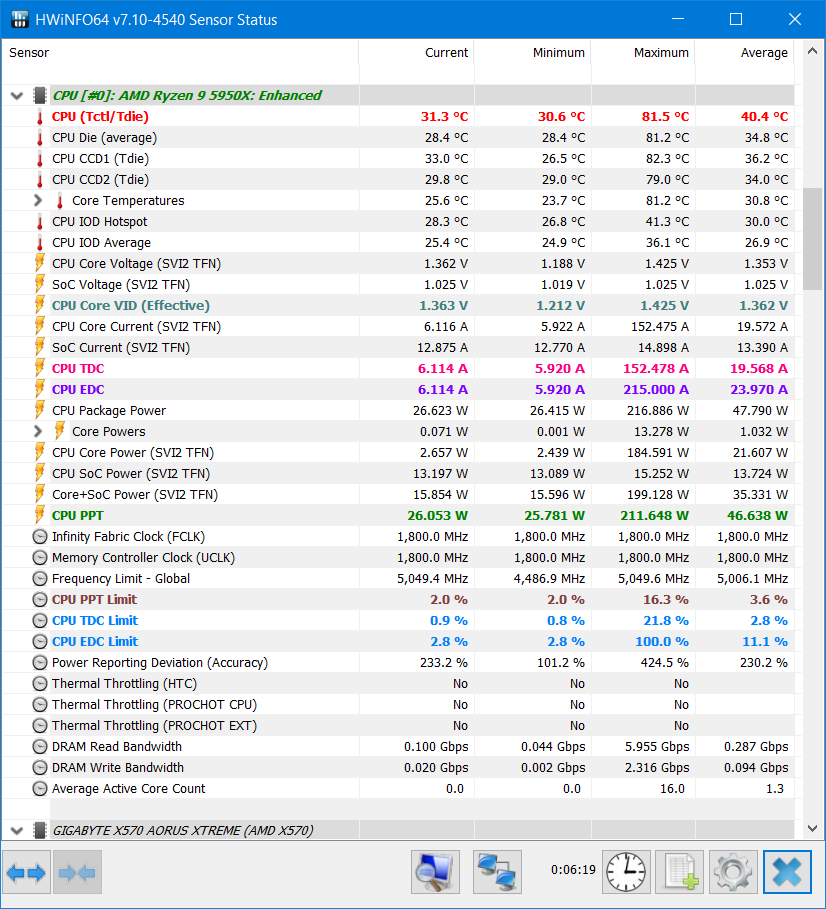The image size is (826, 909).
Task: Start logging with the sheet plus icon
Action: tap(679, 872)
